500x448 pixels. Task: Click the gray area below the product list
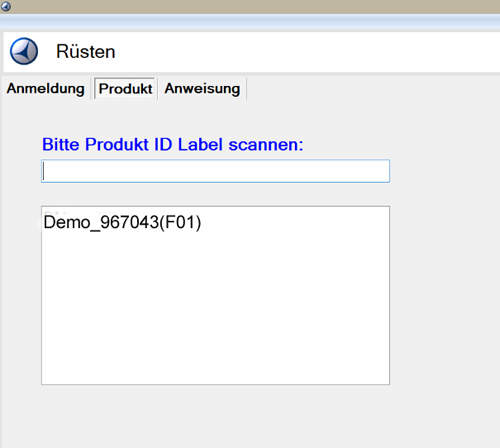tap(215, 417)
